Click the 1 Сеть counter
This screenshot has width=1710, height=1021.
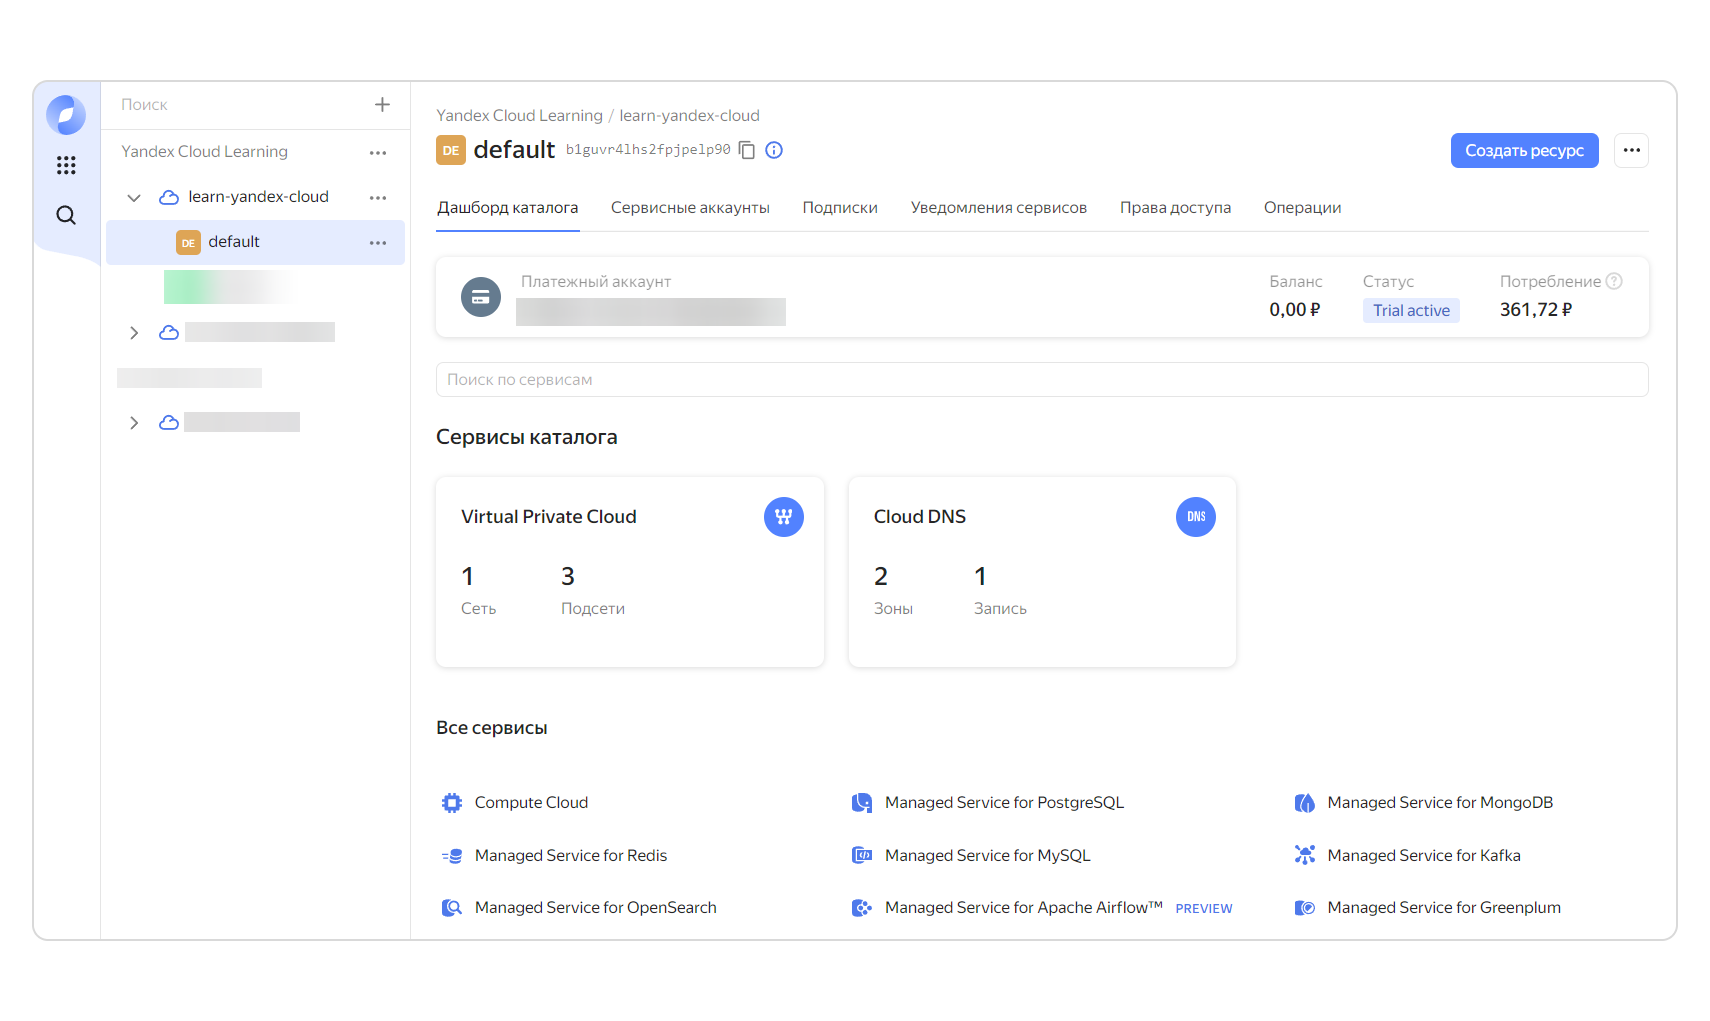click(x=478, y=590)
